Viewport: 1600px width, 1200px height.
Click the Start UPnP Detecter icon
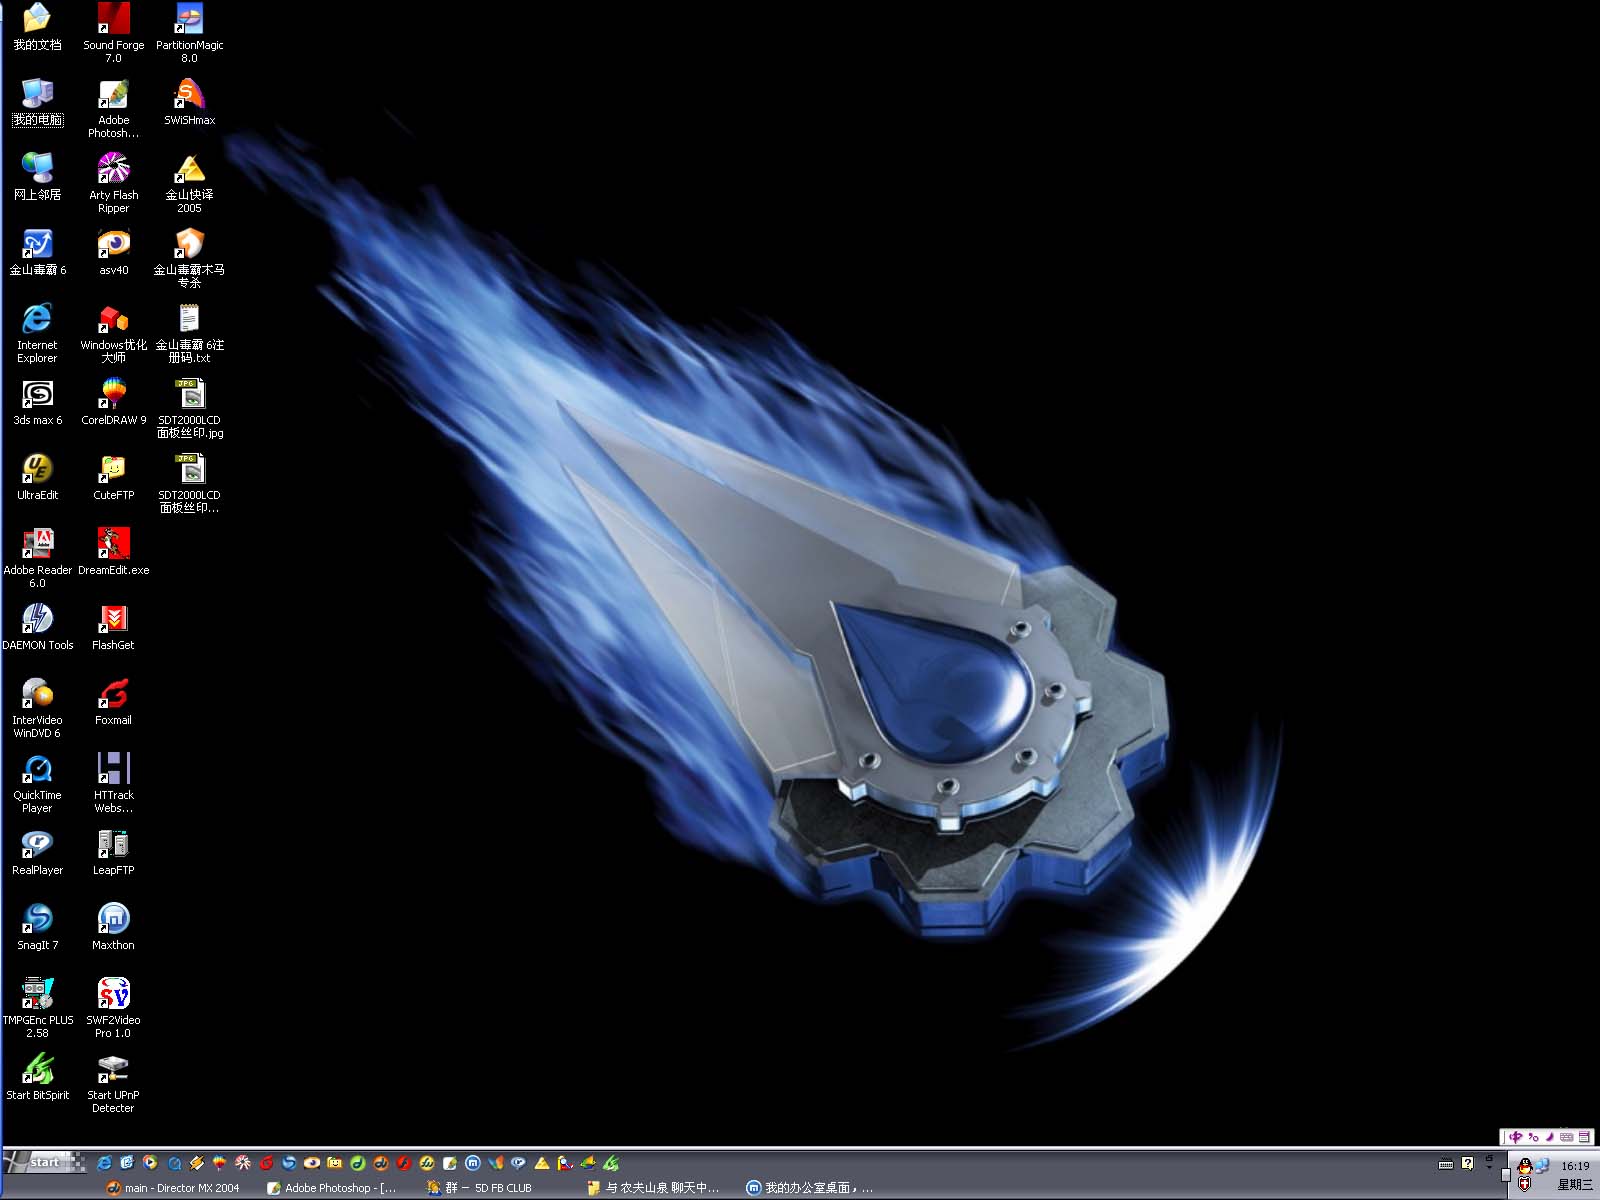coord(113,1083)
